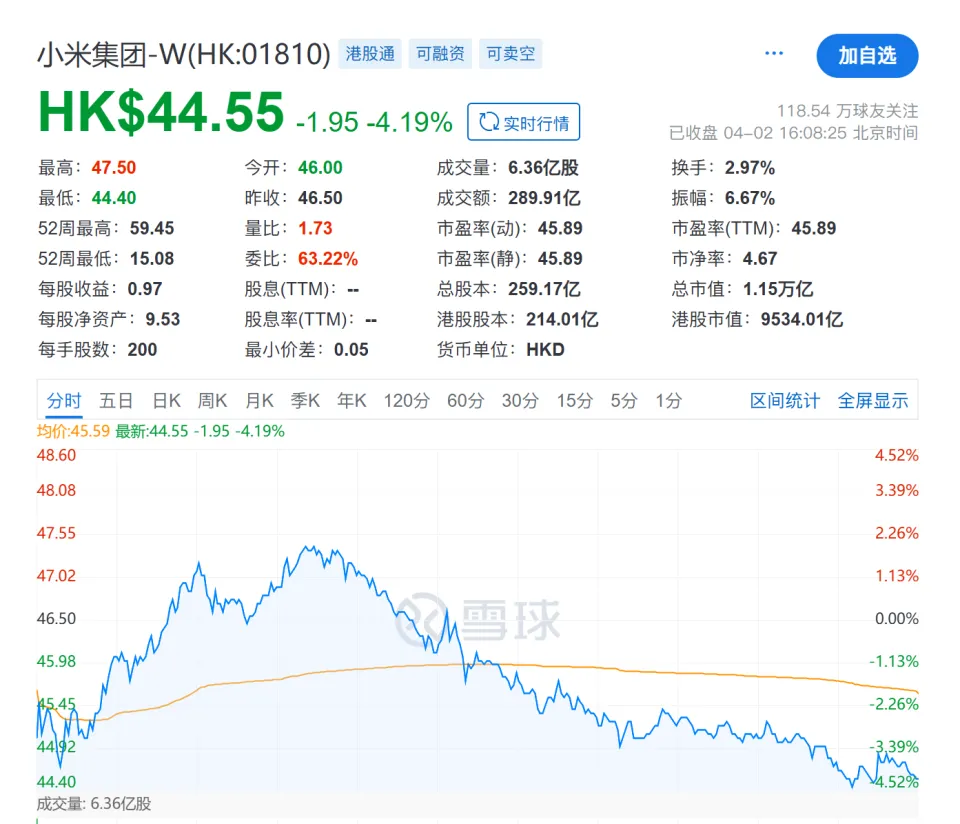The width and height of the screenshot is (960, 824).
Task: Show the 季K chart tab
Action: pos(306,401)
